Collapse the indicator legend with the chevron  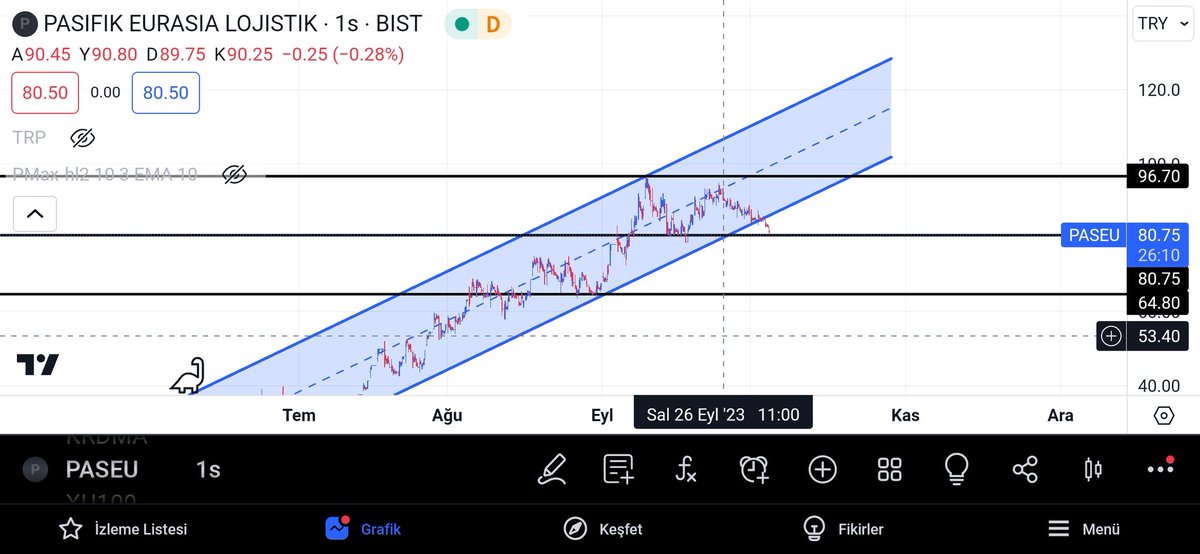[34, 213]
